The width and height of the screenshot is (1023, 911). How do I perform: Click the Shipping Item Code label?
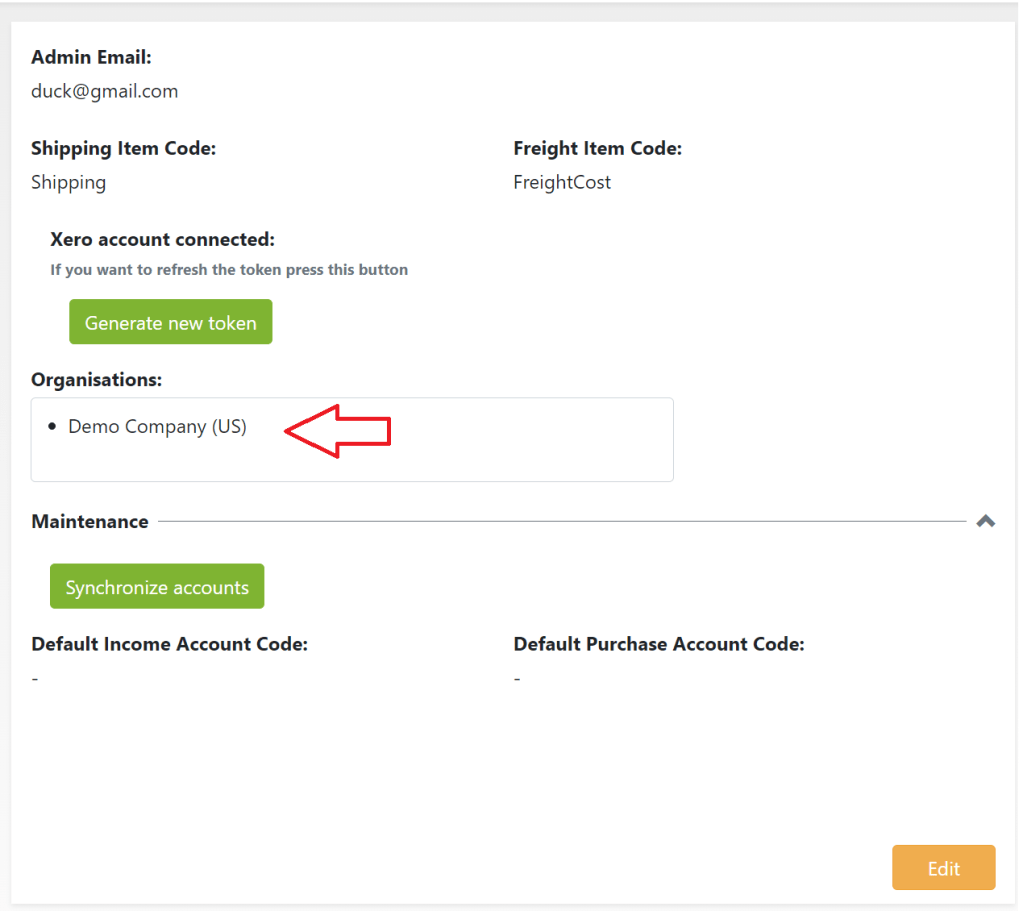pyautogui.click(x=123, y=148)
